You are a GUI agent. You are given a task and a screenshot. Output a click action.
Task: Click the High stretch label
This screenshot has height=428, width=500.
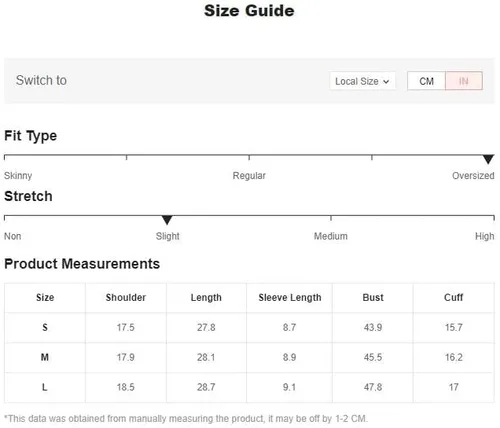point(485,236)
